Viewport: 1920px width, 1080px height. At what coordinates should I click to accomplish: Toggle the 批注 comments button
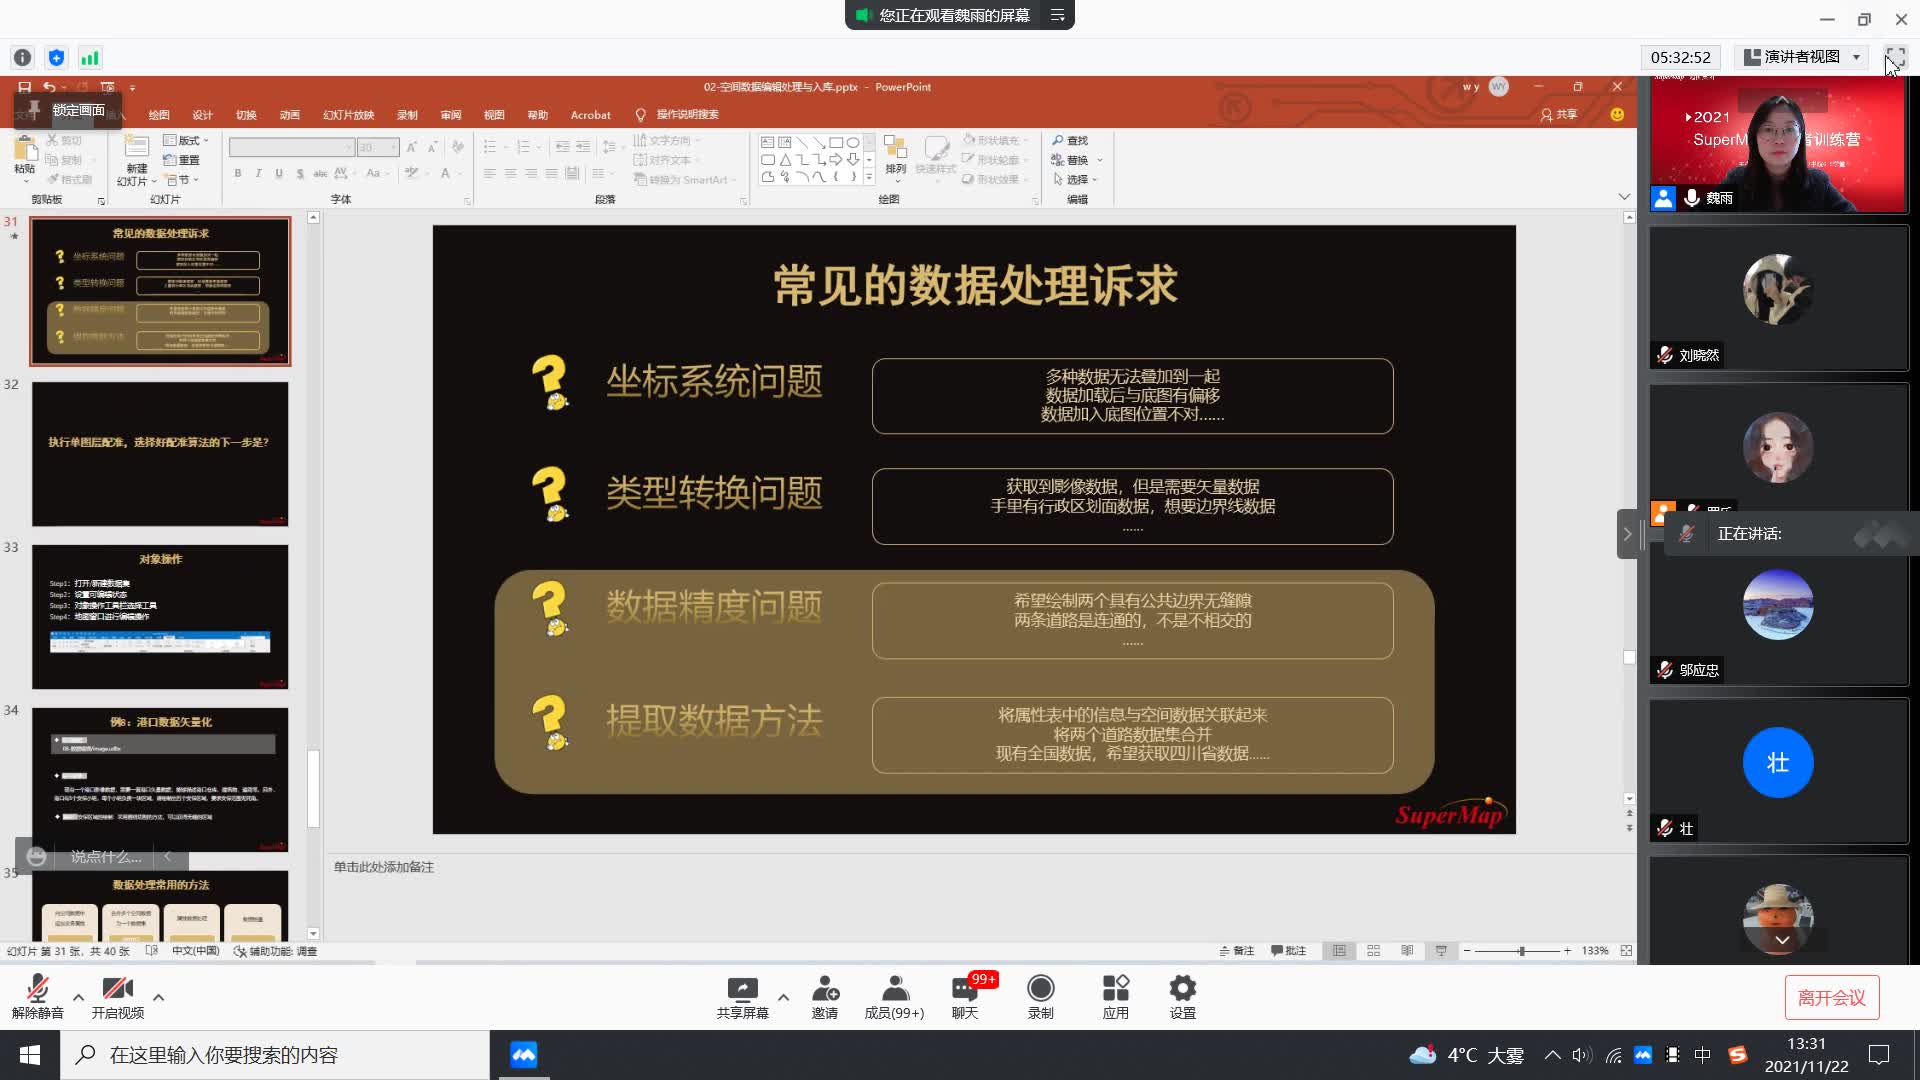[1289, 951]
